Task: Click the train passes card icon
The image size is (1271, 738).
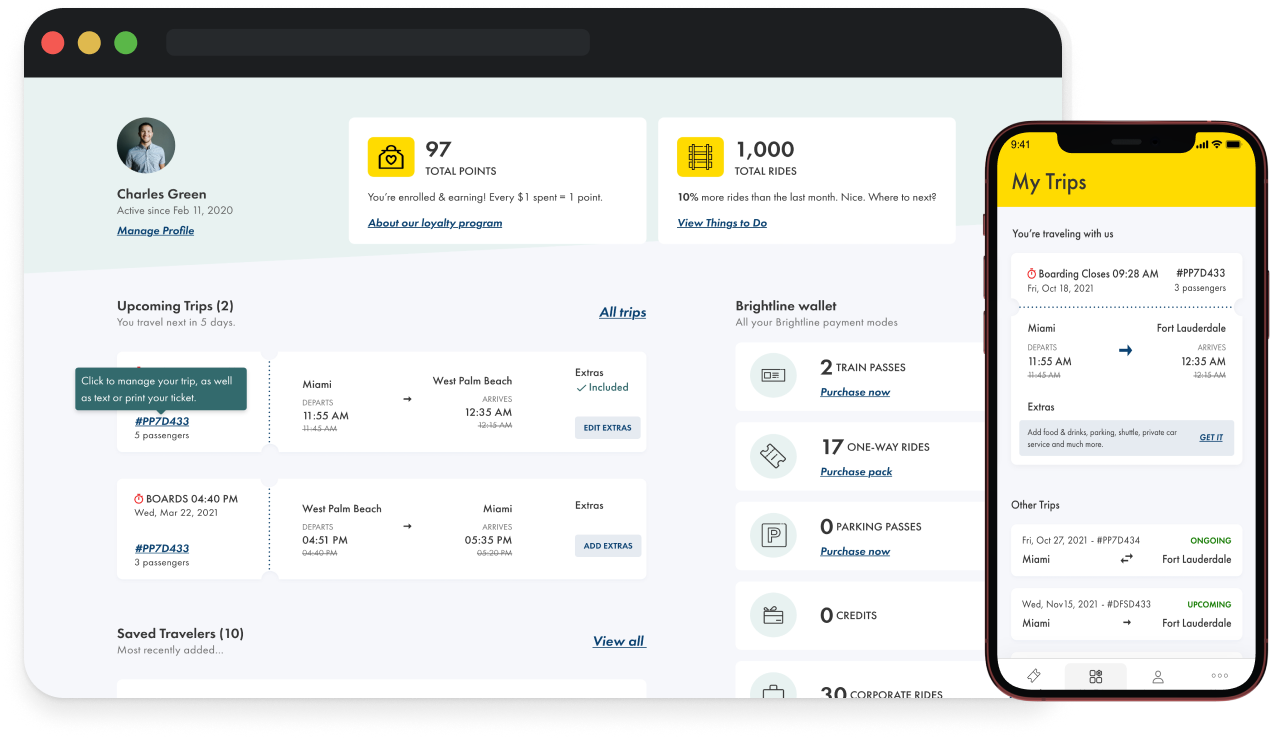Action: click(x=773, y=376)
